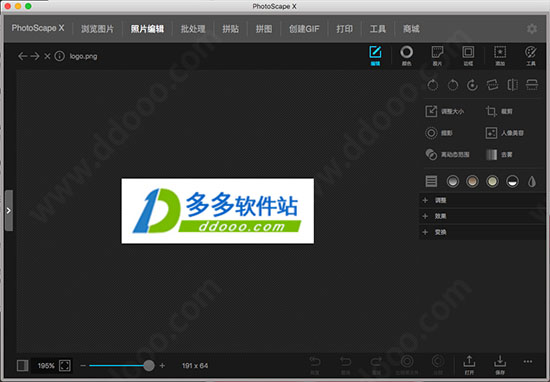
Task: Switch to the 打印 print tab
Action: point(344,29)
